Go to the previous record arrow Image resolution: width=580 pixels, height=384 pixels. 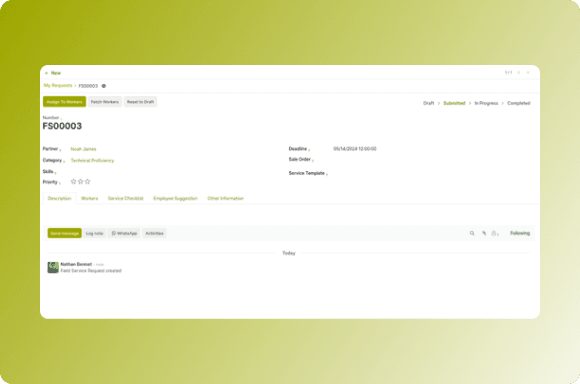pos(519,73)
